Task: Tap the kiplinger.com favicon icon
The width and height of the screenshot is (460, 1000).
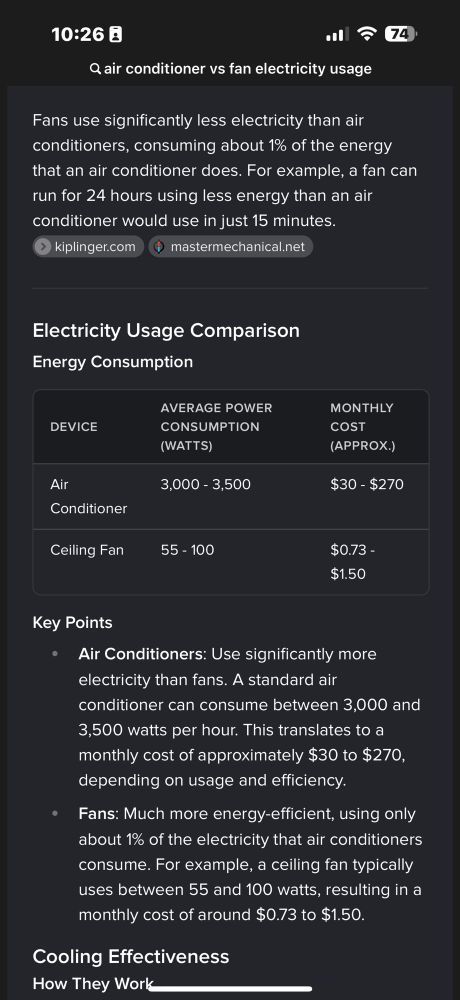Action: tap(43, 247)
